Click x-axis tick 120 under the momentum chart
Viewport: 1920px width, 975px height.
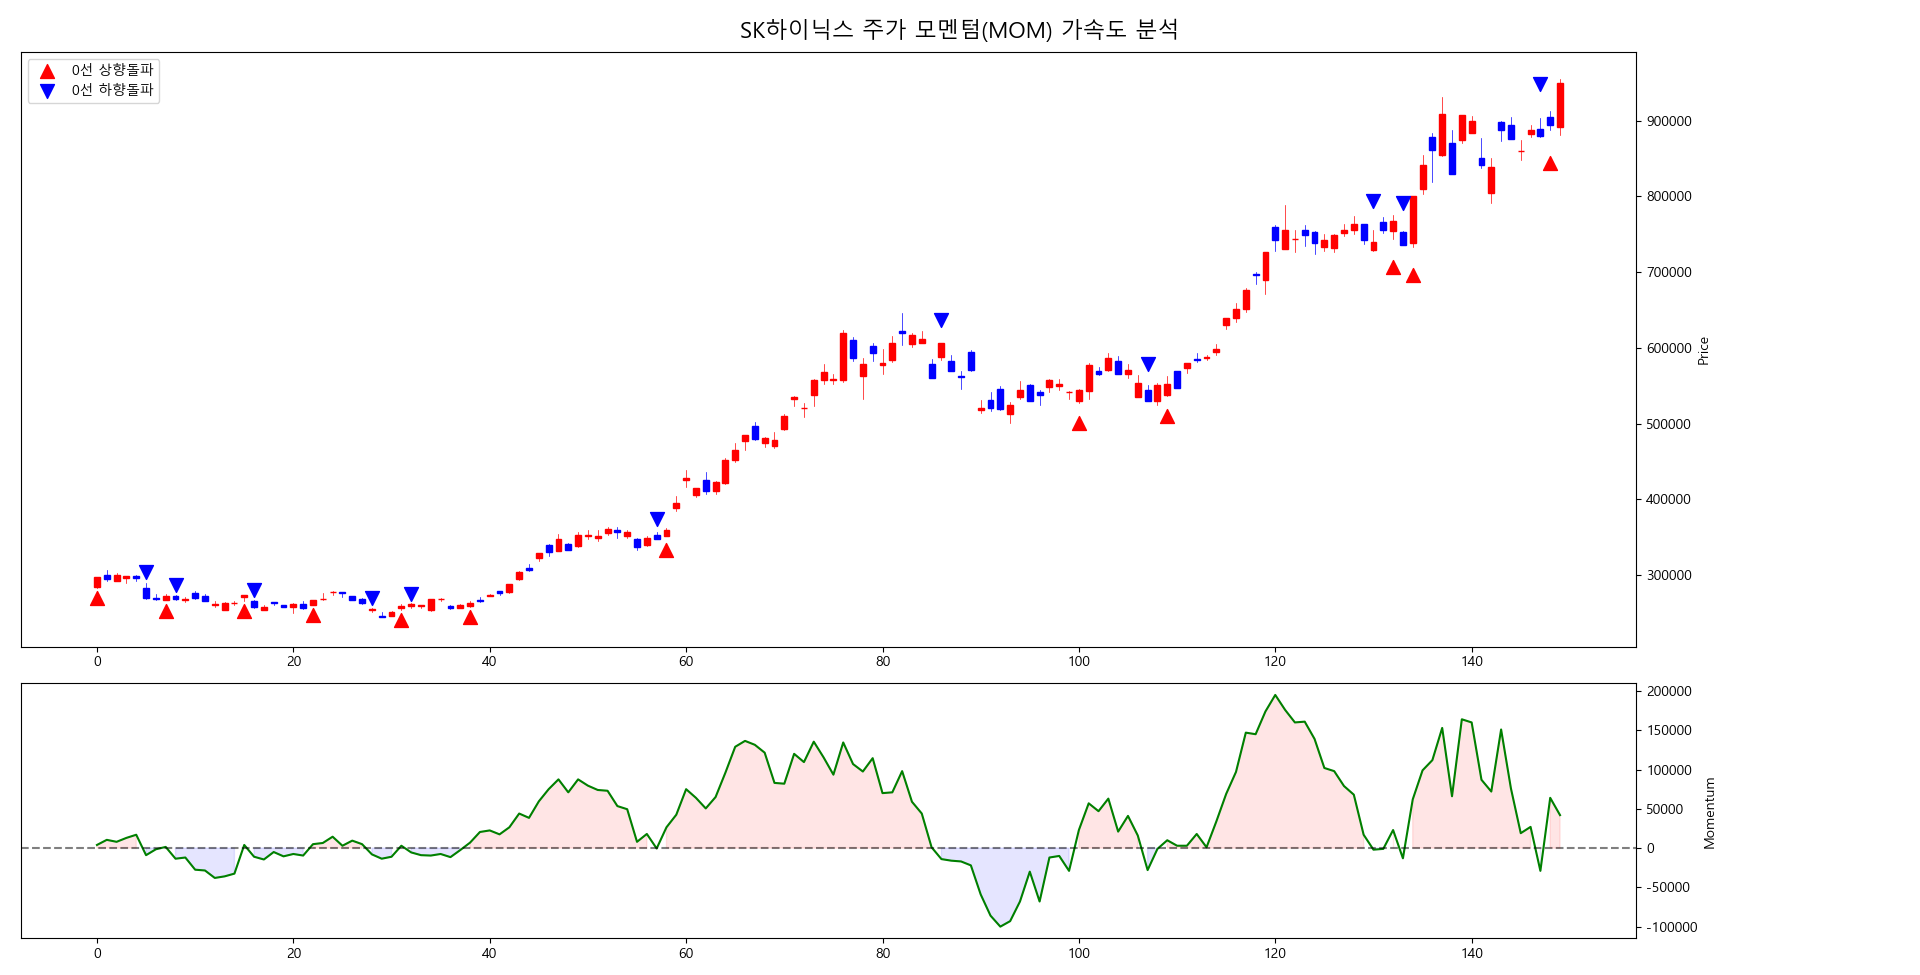pyautogui.click(x=1275, y=953)
